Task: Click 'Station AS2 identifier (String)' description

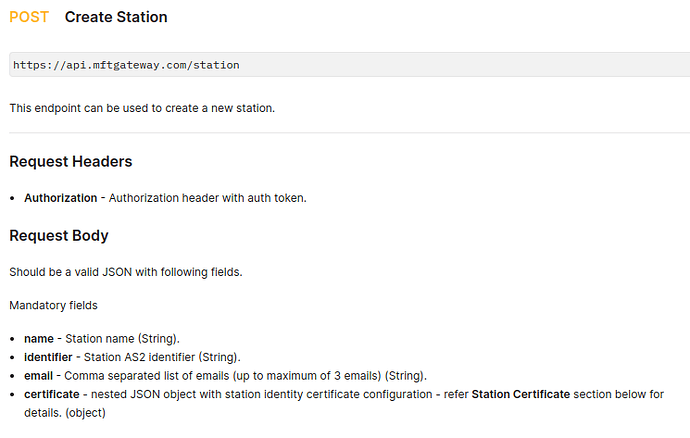Action: tap(162, 357)
